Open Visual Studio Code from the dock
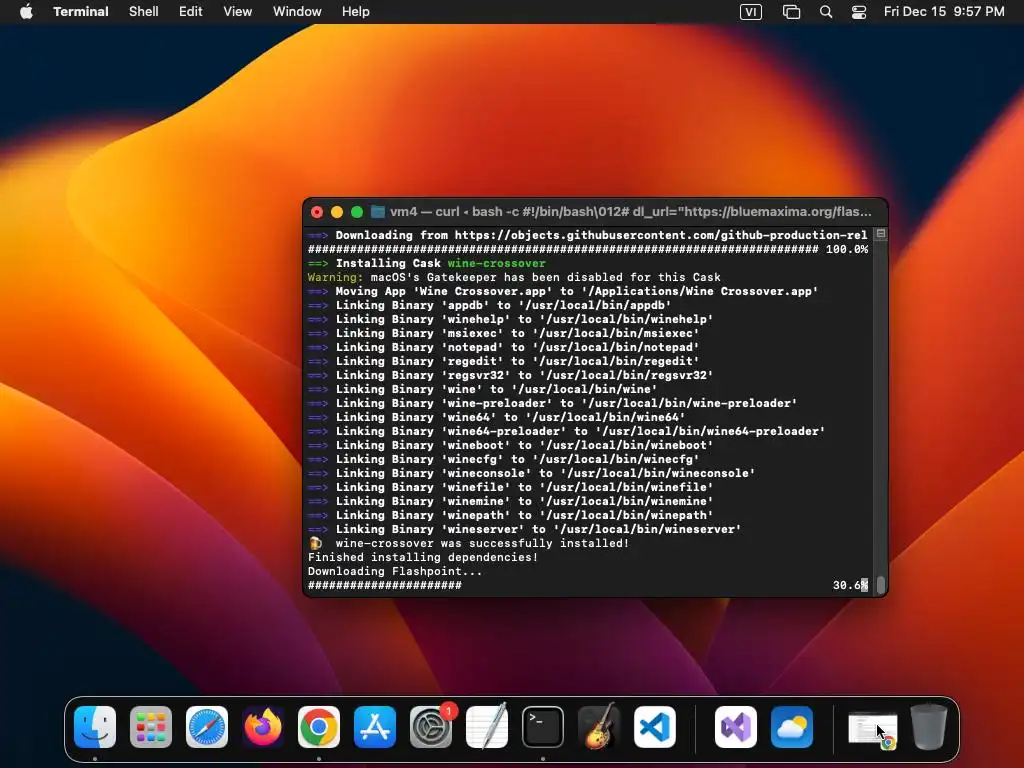This screenshot has height=768, width=1024. coord(654,727)
